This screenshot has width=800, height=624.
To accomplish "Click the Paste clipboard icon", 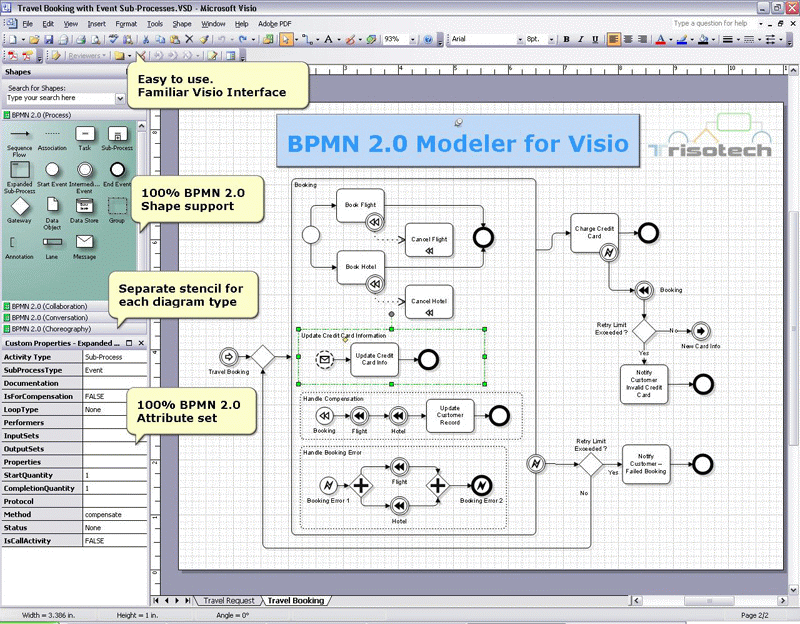I will [175, 39].
